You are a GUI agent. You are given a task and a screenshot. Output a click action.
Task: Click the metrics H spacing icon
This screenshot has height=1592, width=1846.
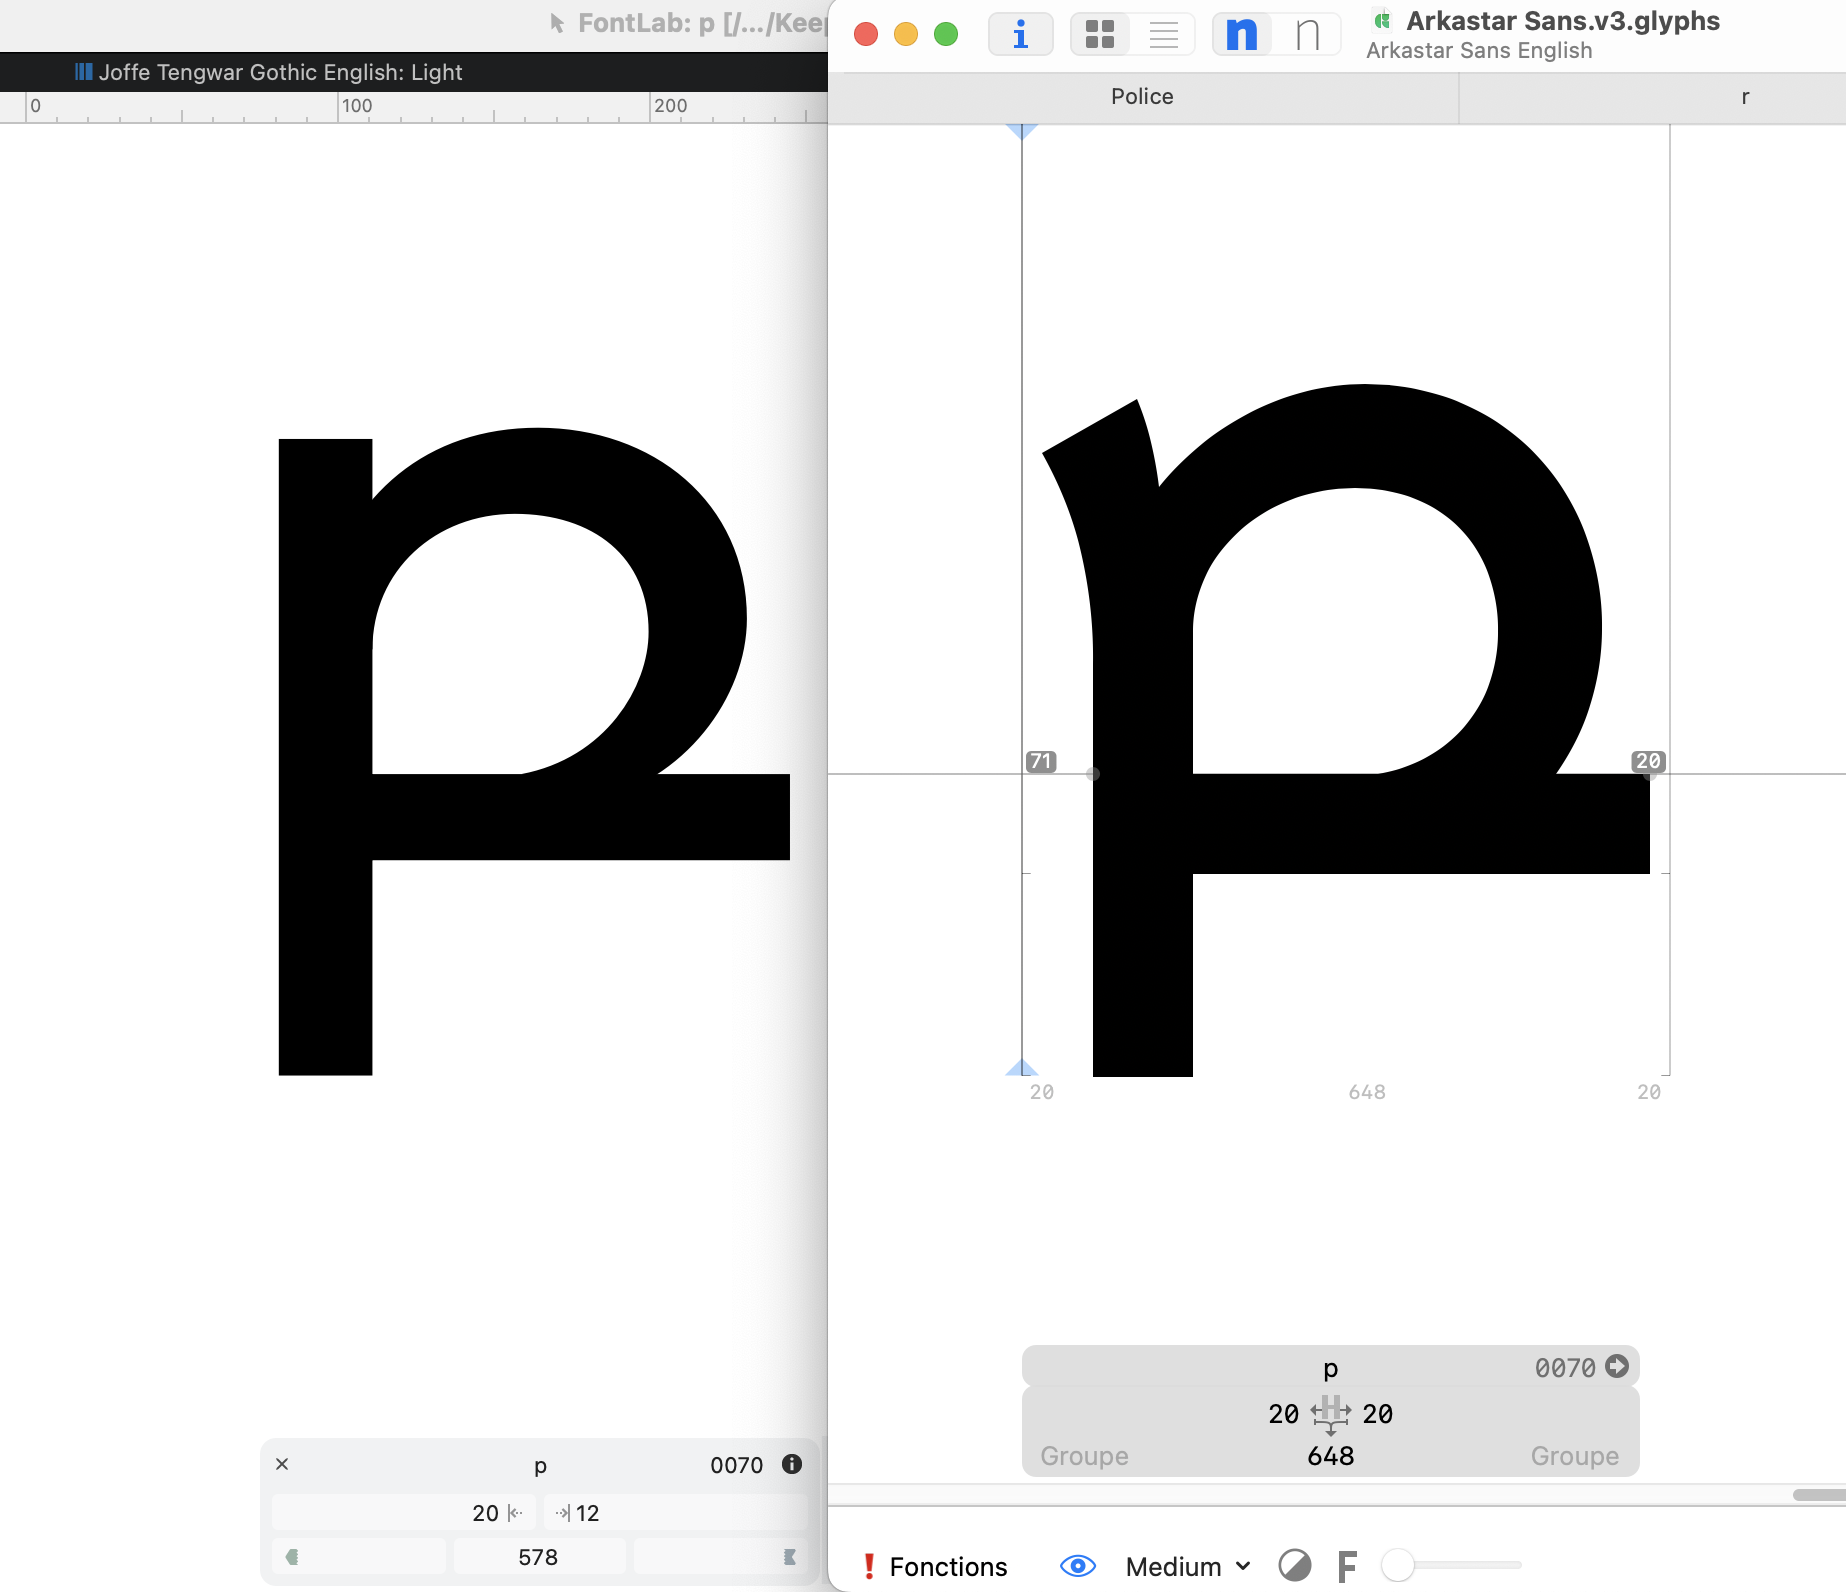[1331, 1414]
